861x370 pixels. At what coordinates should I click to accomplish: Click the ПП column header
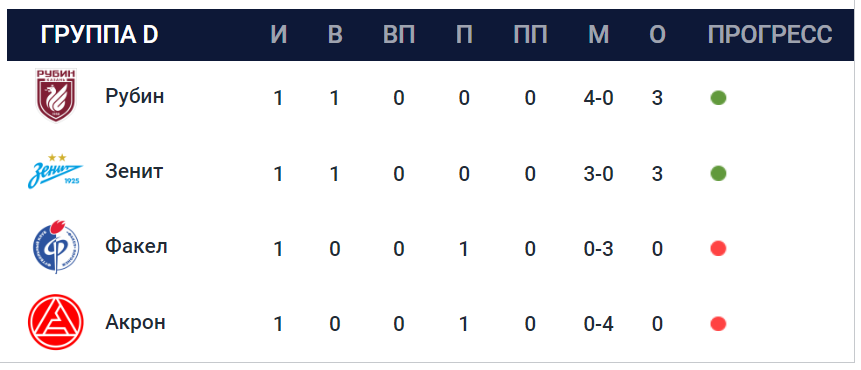[530, 35]
